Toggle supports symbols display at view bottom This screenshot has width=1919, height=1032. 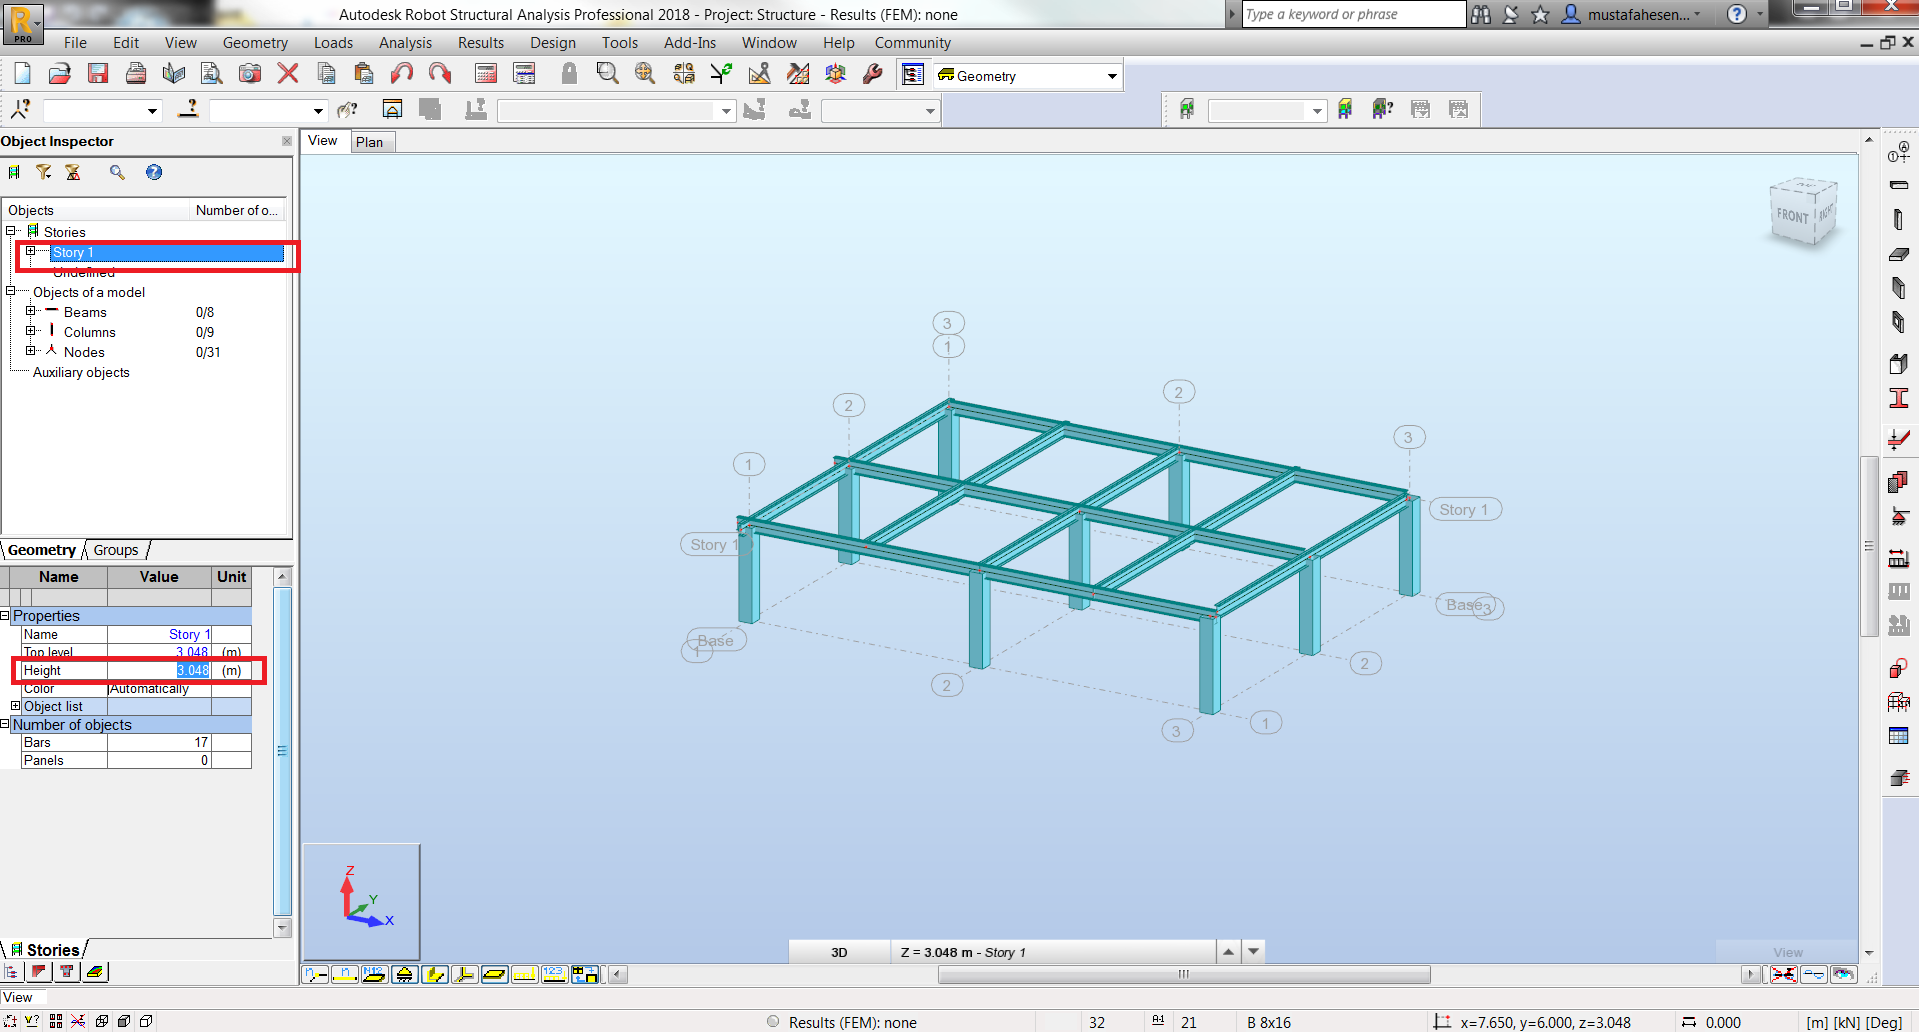tap(404, 974)
